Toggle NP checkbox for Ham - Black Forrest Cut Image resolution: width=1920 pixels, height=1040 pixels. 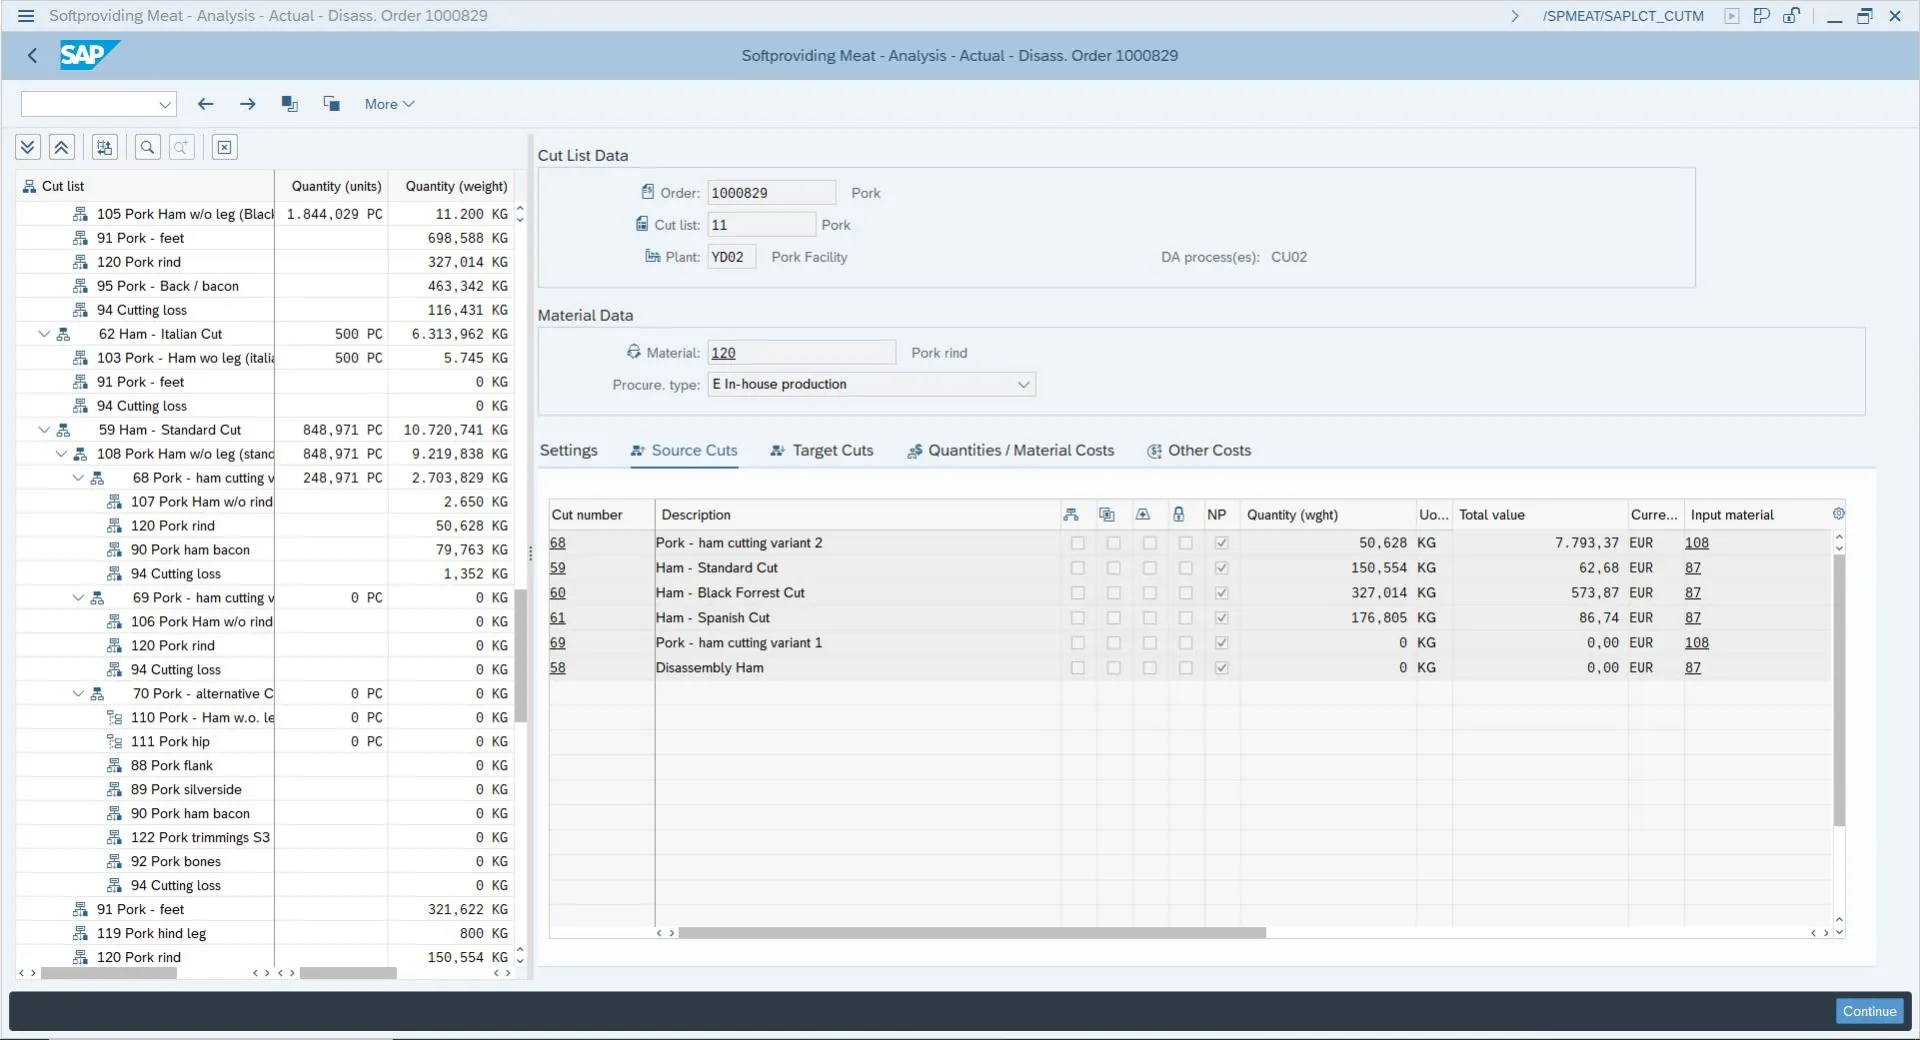point(1221,593)
